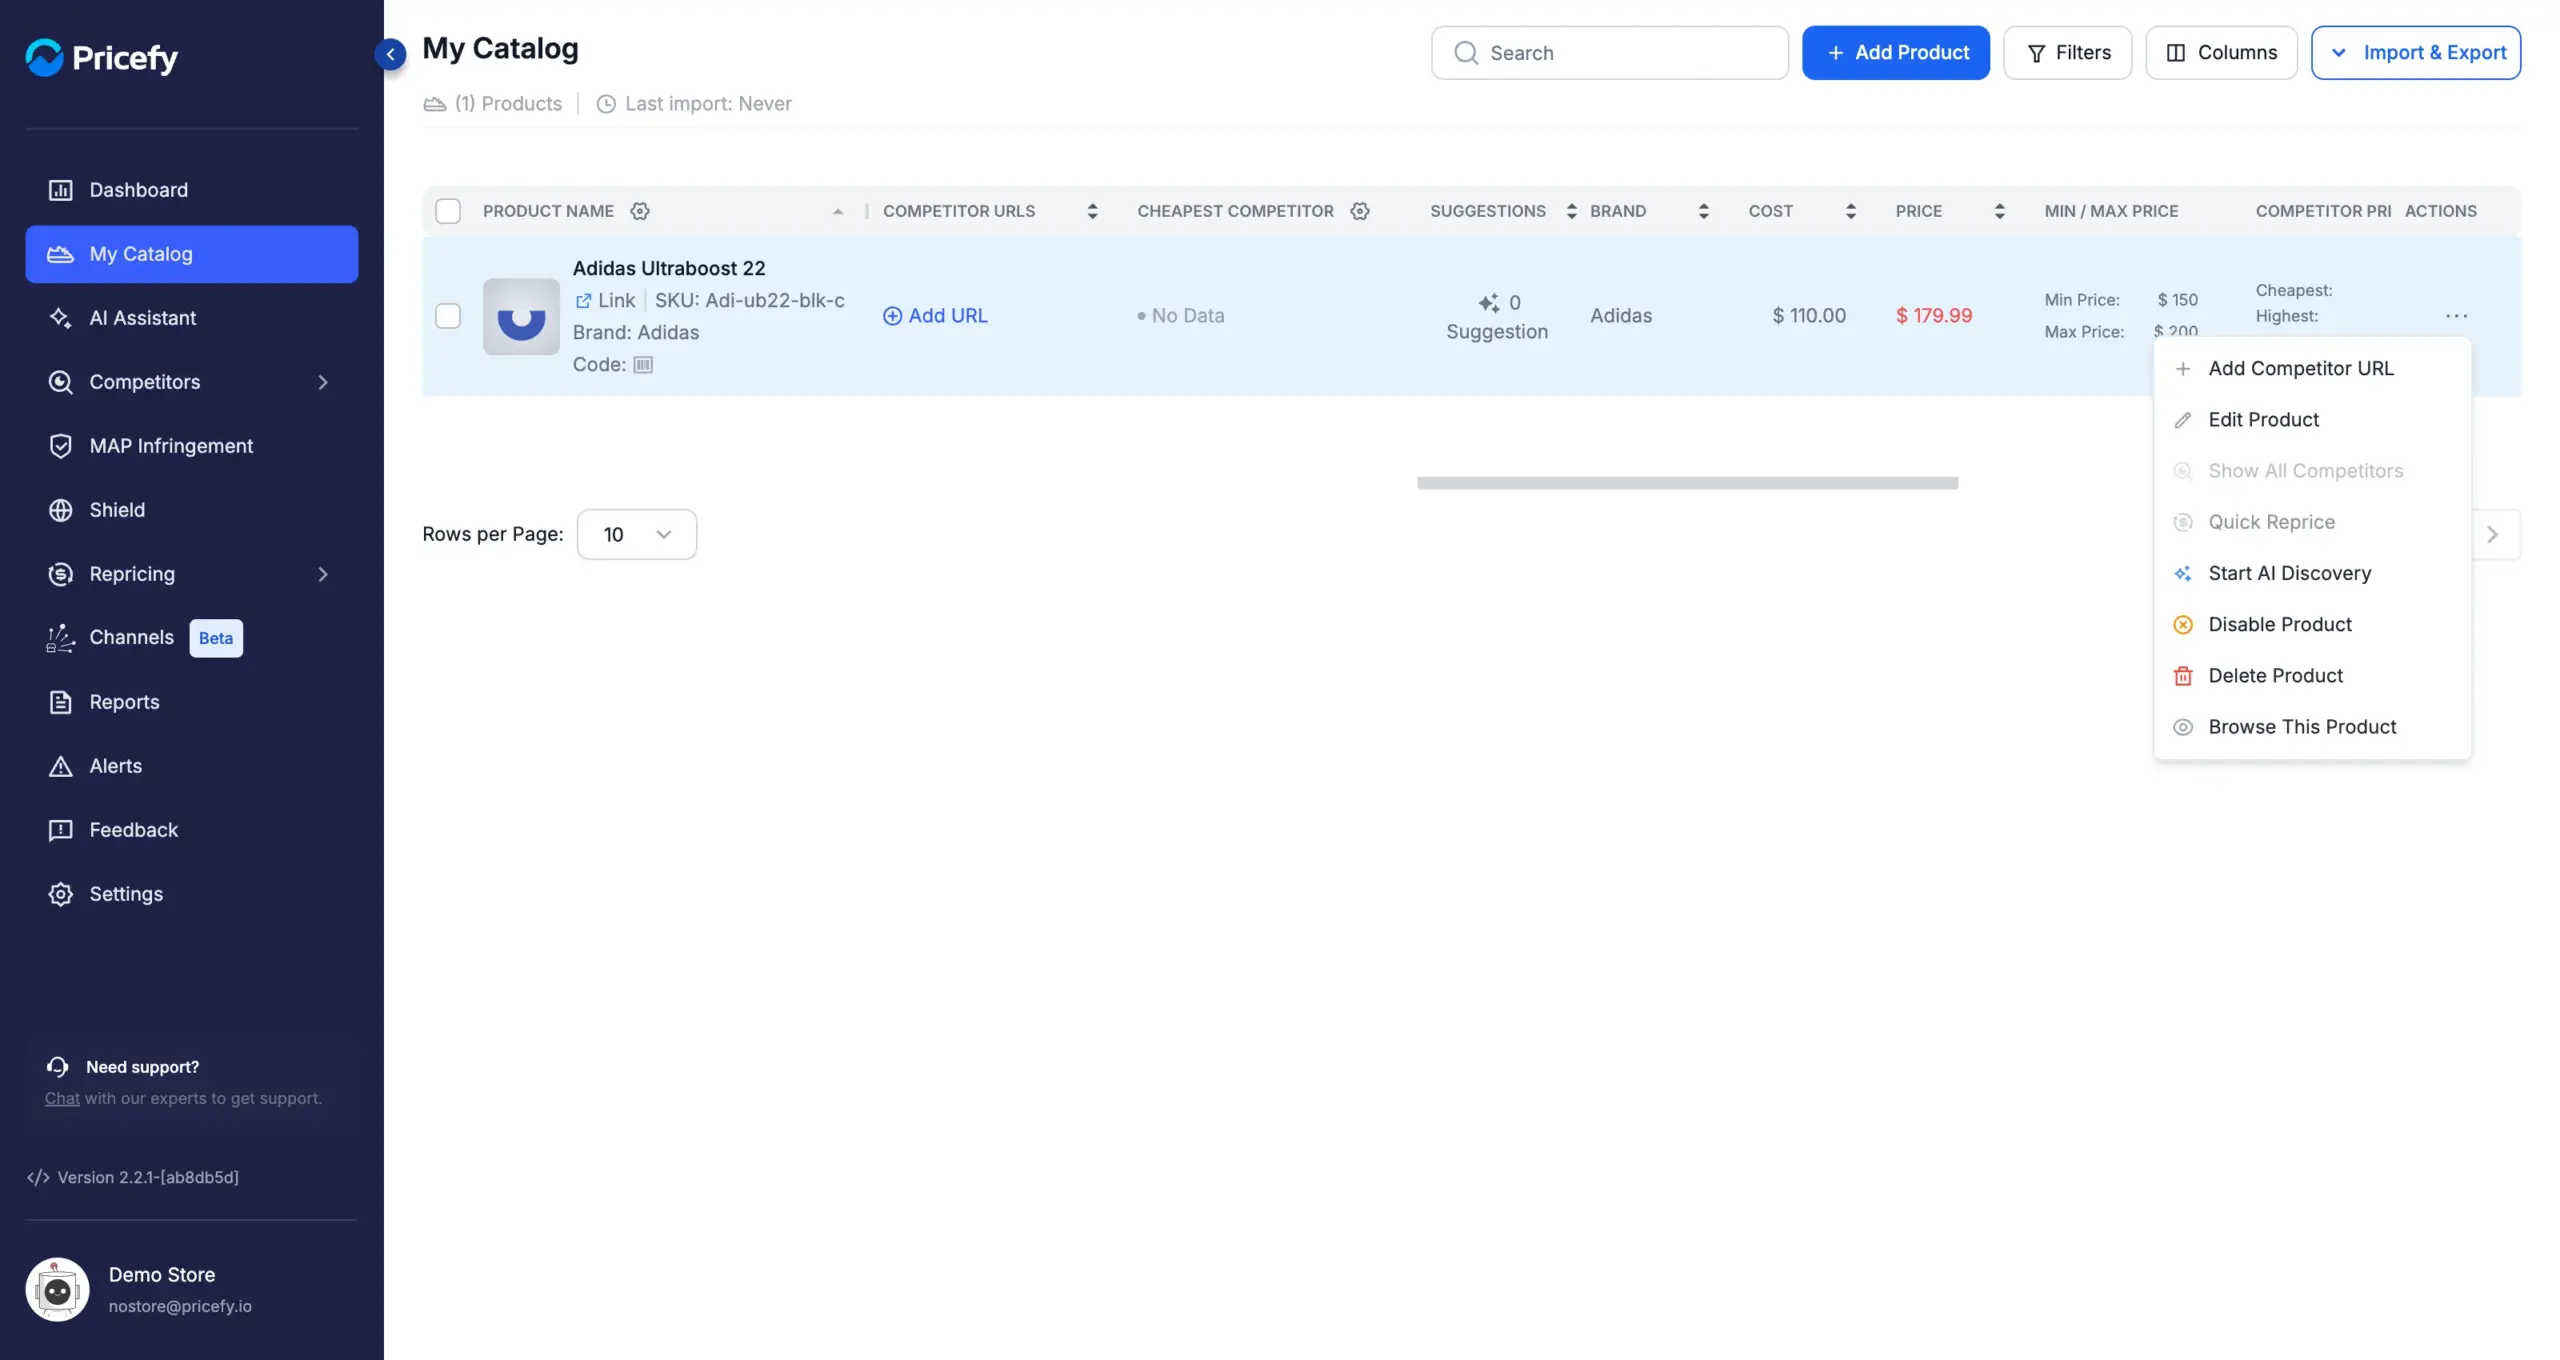This screenshot has height=1360, width=2560.
Task: Open Dashboard from the sidebar
Action: click(x=191, y=190)
